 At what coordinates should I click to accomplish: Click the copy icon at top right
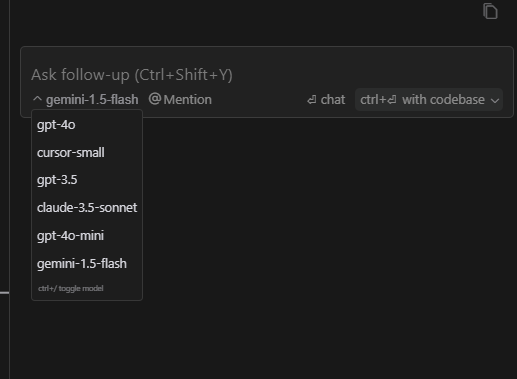490,11
